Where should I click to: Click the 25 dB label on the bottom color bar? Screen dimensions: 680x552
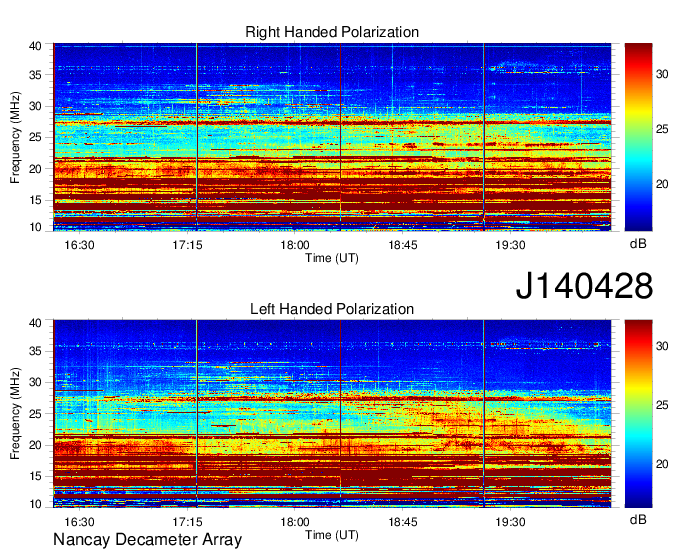(662, 405)
